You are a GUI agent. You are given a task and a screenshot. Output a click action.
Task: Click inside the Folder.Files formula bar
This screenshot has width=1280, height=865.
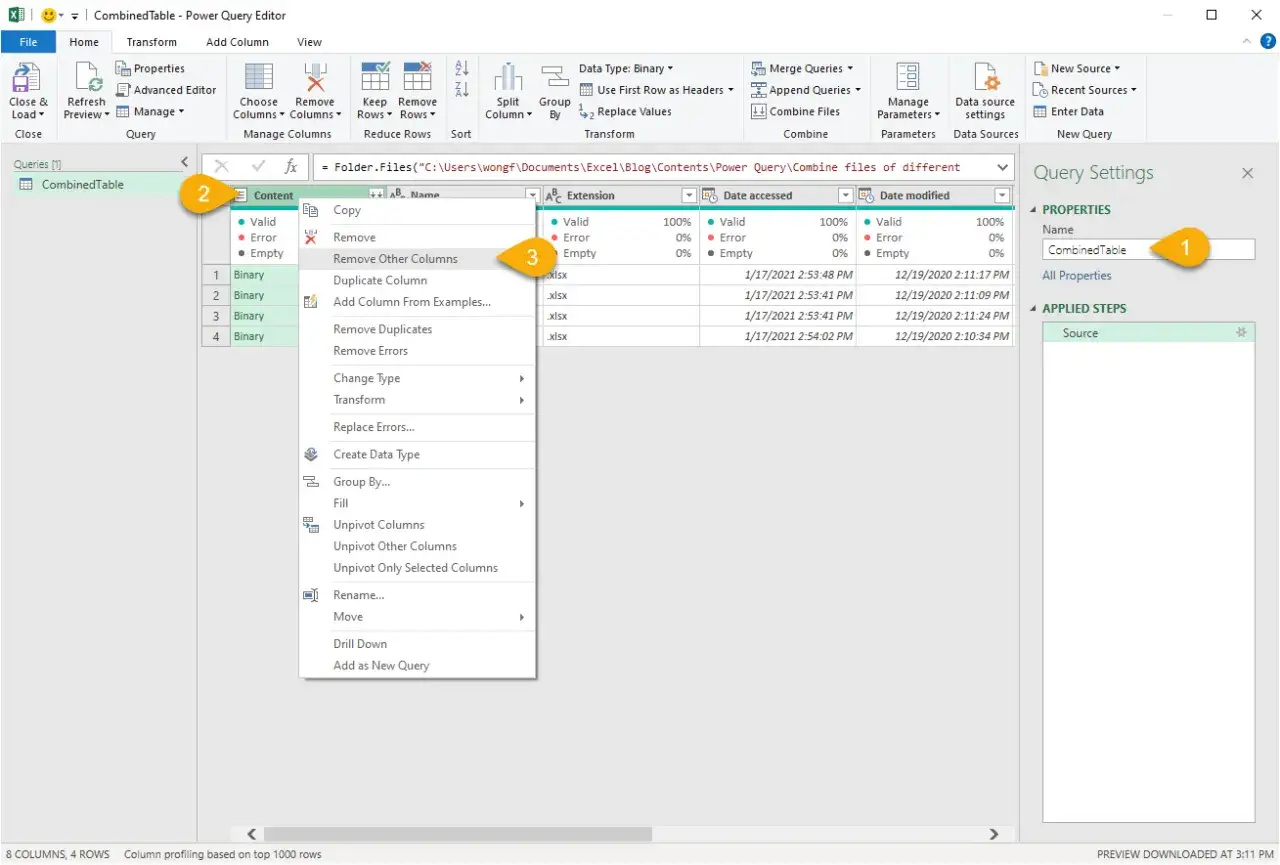pyautogui.click(x=653, y=167)
